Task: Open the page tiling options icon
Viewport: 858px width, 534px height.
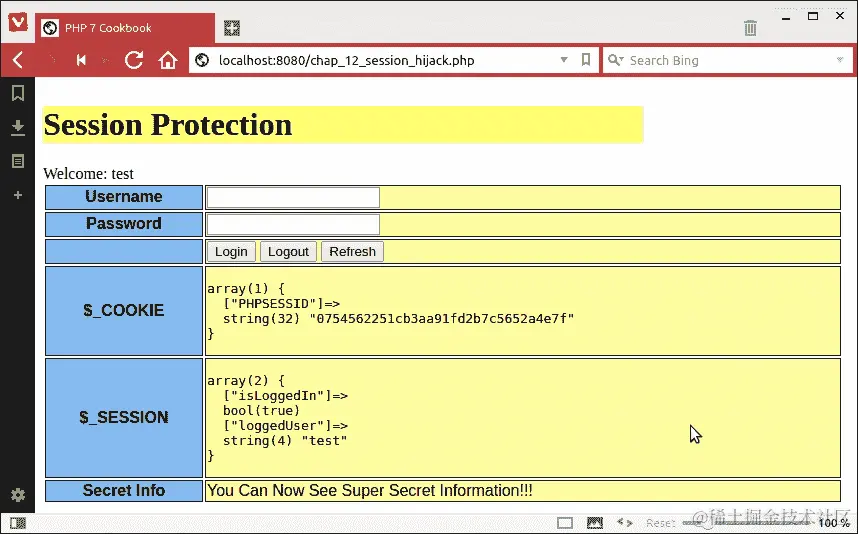Action: coord(565,523)
